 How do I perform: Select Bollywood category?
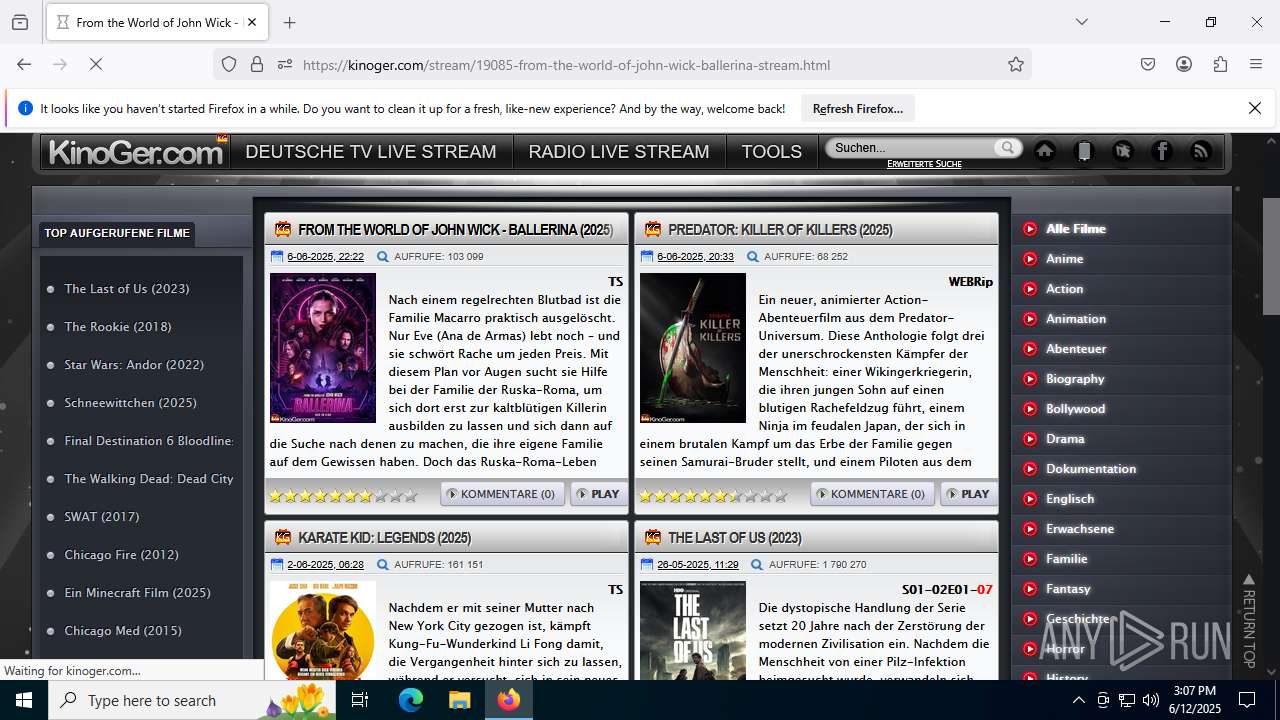(x=1076, y=409)
